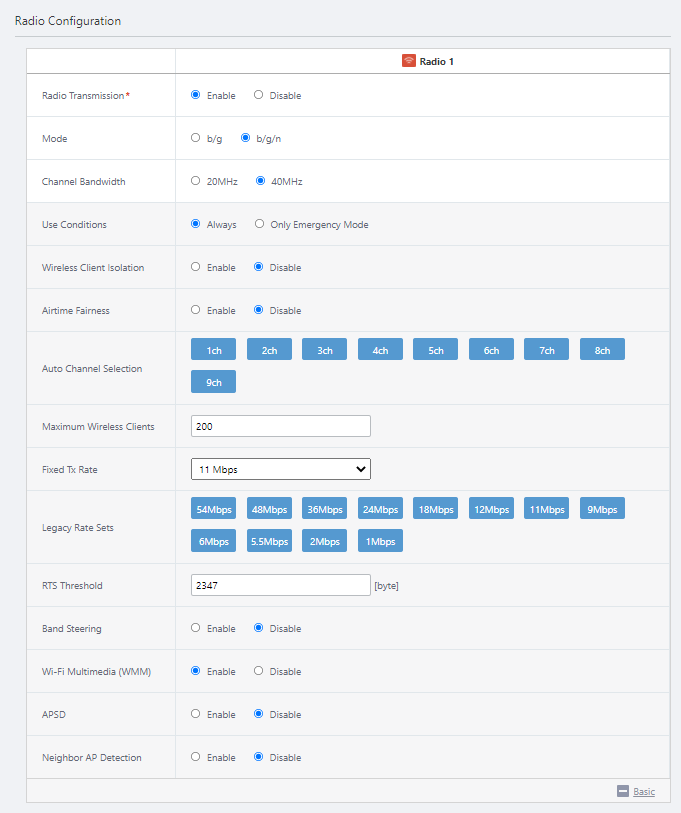This screenshot has width=681, height=813.
Task: Toggle the 6ch auto channel button
Action: pyautogui.click(x=491, y=349)
